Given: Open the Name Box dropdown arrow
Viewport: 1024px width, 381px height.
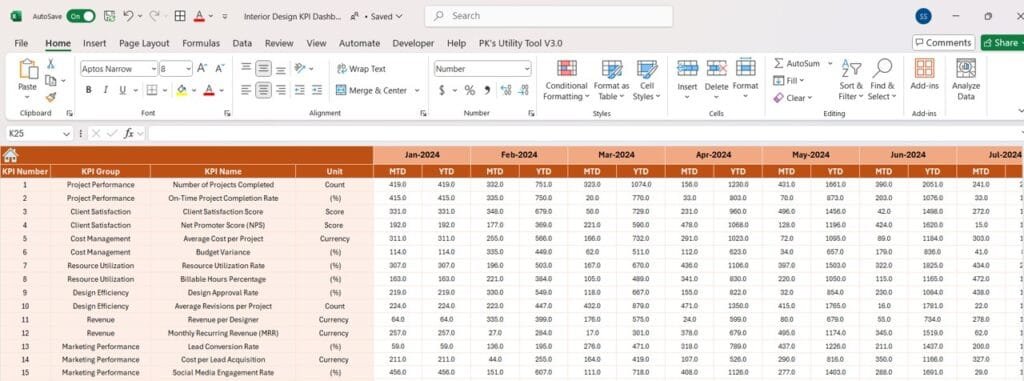Looking at the screenshot, I should click(x=66, y=133).
